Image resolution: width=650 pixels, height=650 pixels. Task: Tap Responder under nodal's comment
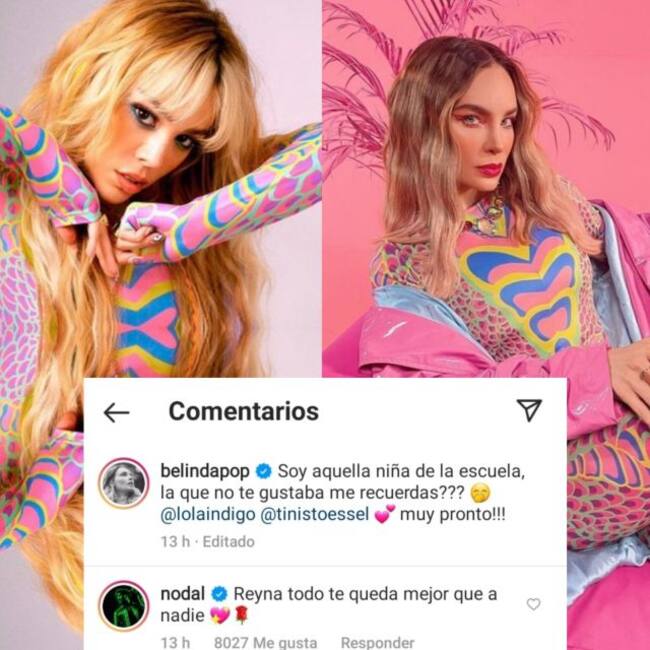(377, 643)
